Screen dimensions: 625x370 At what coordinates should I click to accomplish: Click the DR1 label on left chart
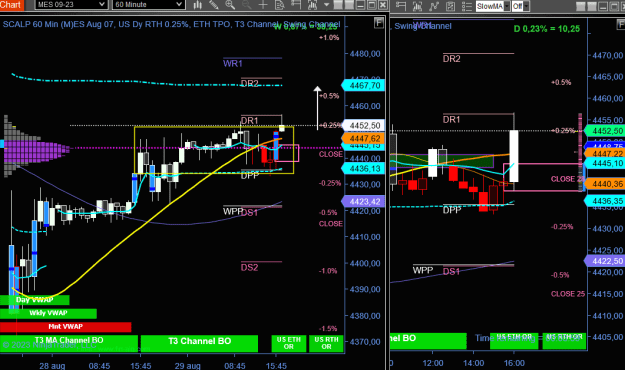250,120
